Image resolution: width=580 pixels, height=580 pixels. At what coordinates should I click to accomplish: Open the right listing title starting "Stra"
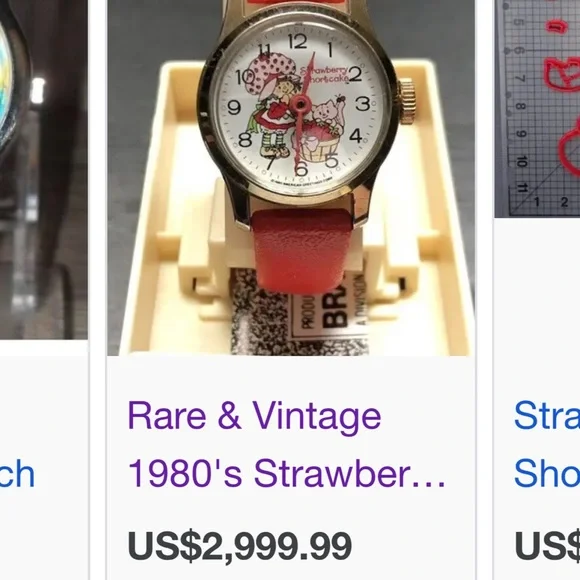tap(547, 415)
